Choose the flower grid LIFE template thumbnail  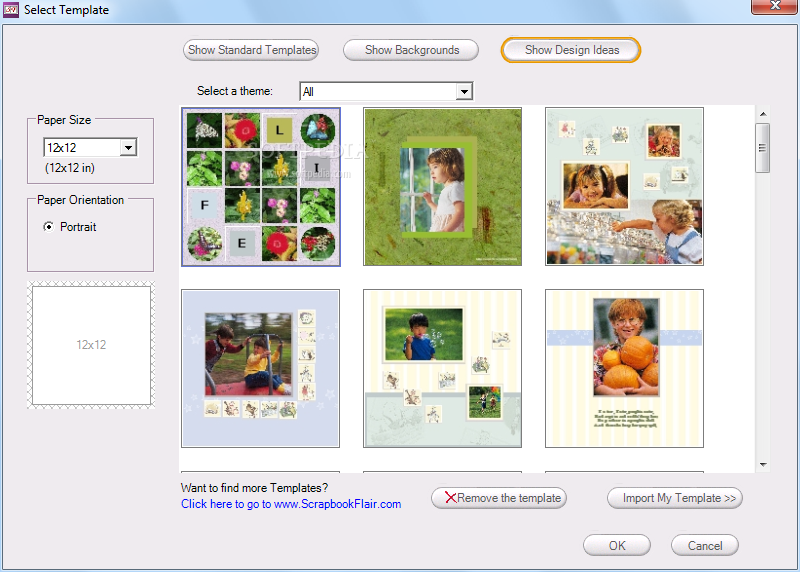261,187
